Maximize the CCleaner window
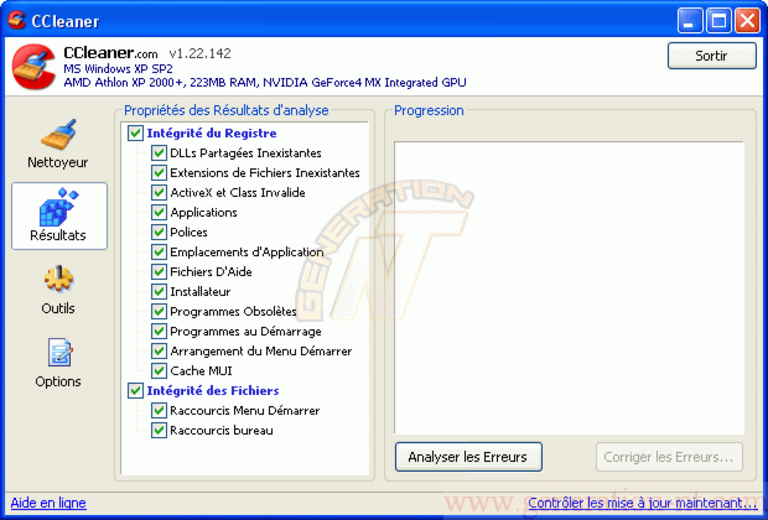 click(719, 21)
